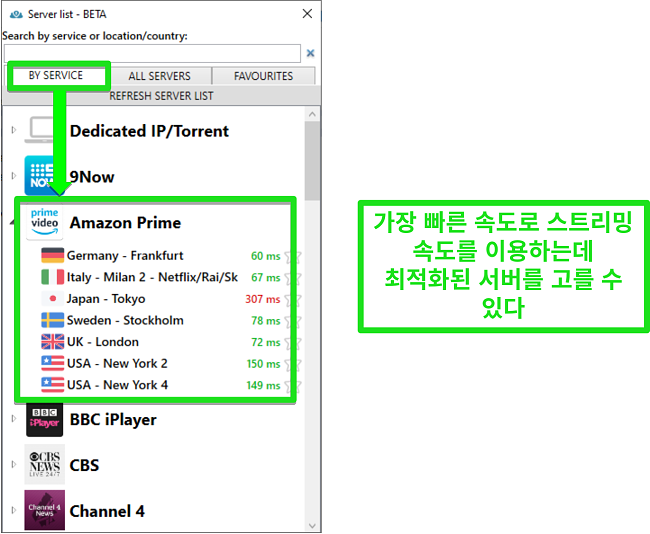Expand the CBS group arrow
Image resolution: width=650 pixels, height=534 pixels.
pyautogui.click(x=14, y=464)
